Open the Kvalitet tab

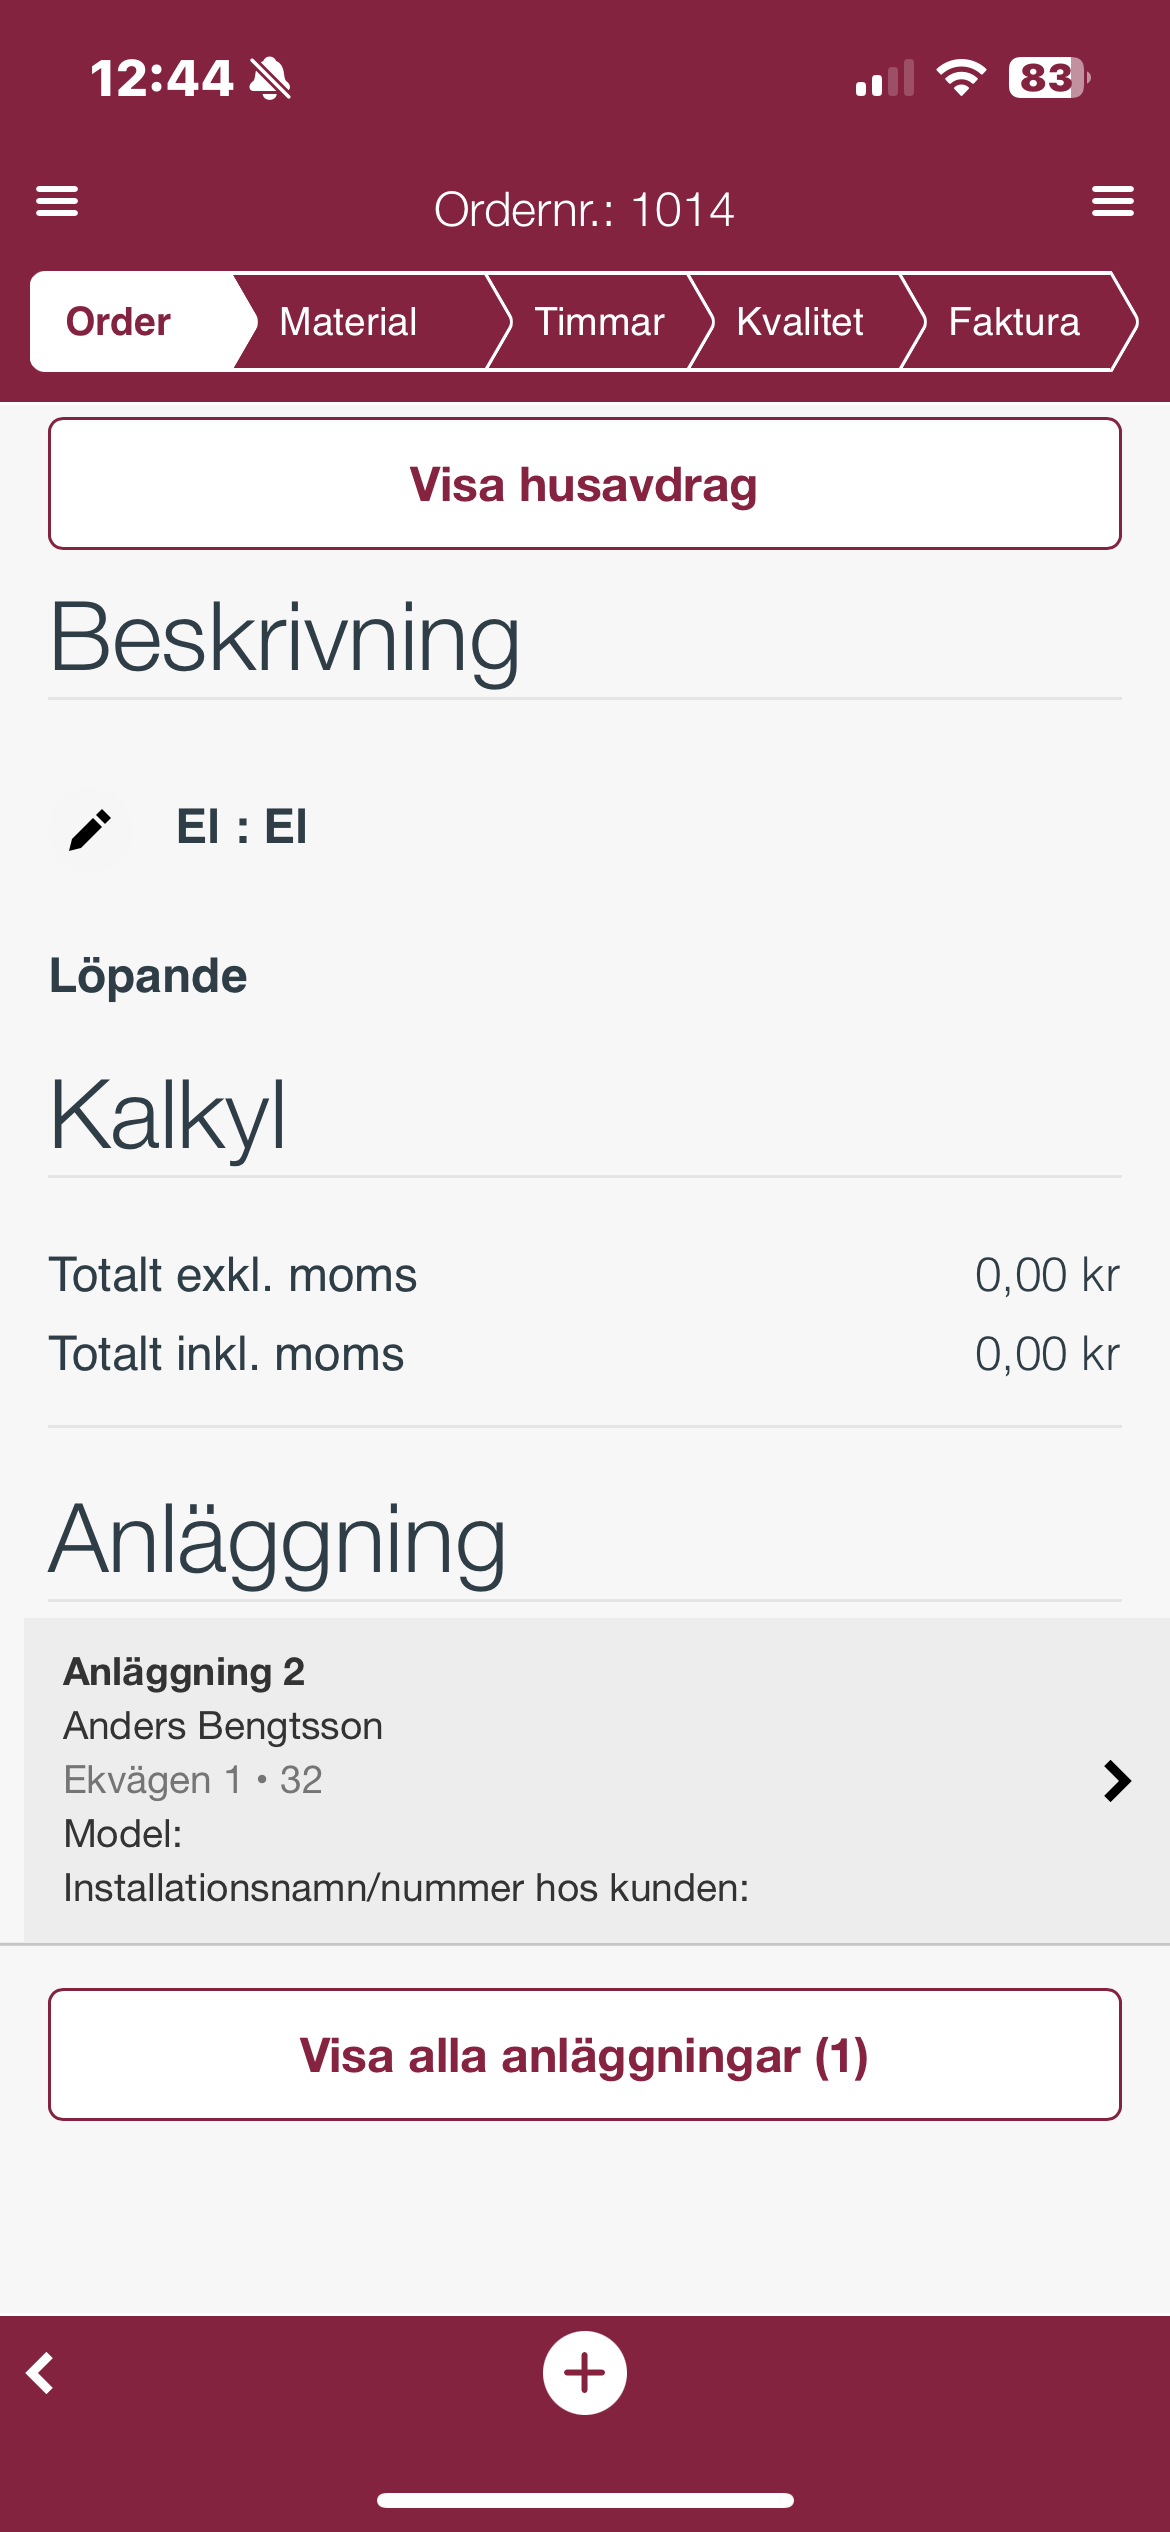799,322
